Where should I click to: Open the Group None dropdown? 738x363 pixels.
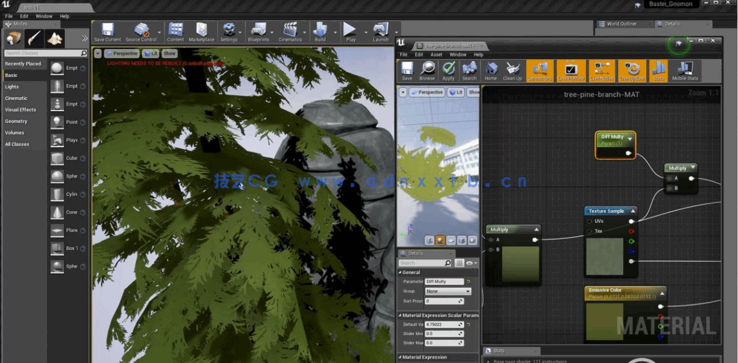point(448,291)
